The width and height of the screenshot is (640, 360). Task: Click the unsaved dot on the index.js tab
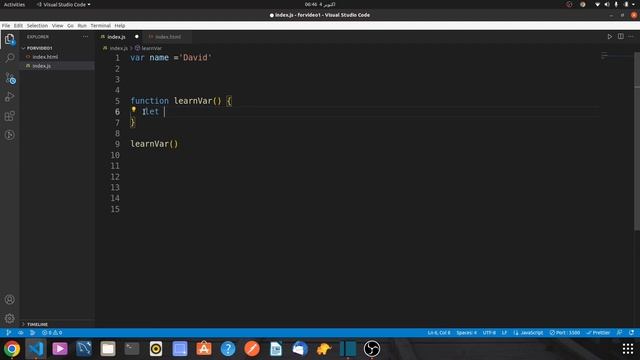(x=137, y=37)
